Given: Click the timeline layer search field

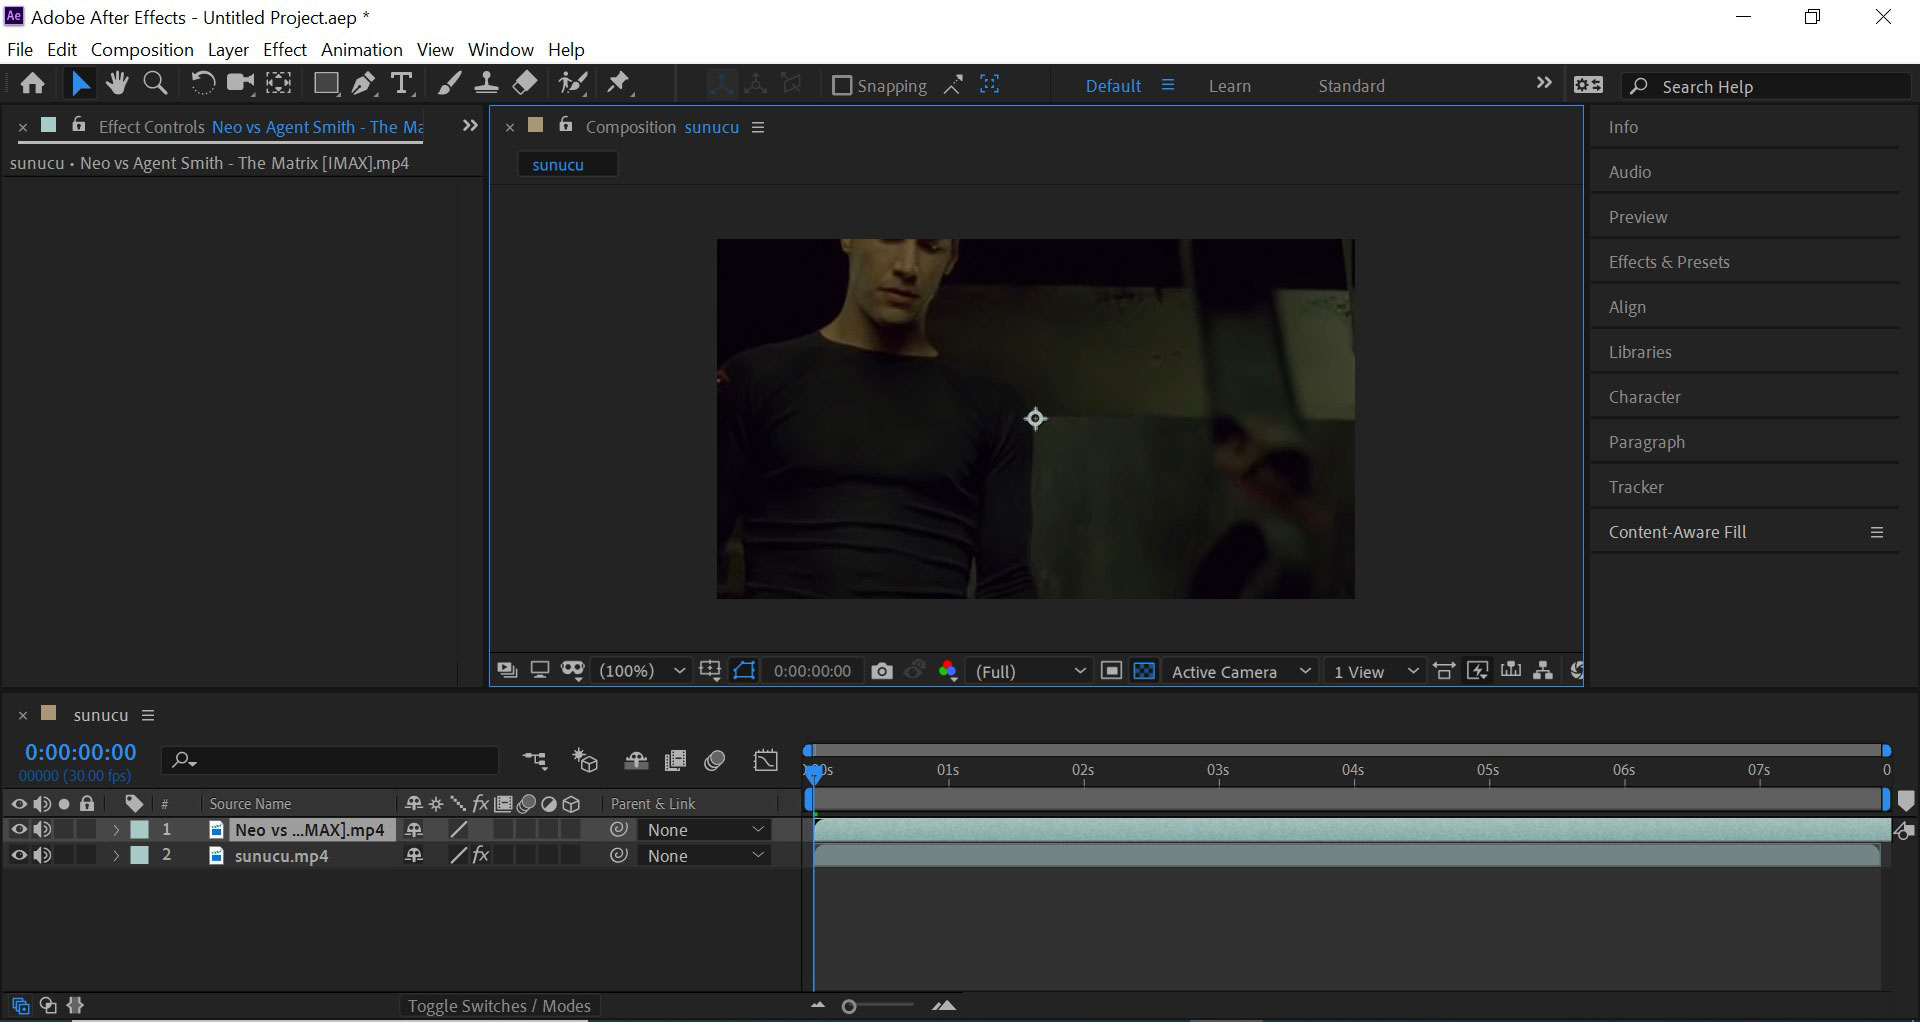Looking at the screenshot, I should (x=330, y=761).
